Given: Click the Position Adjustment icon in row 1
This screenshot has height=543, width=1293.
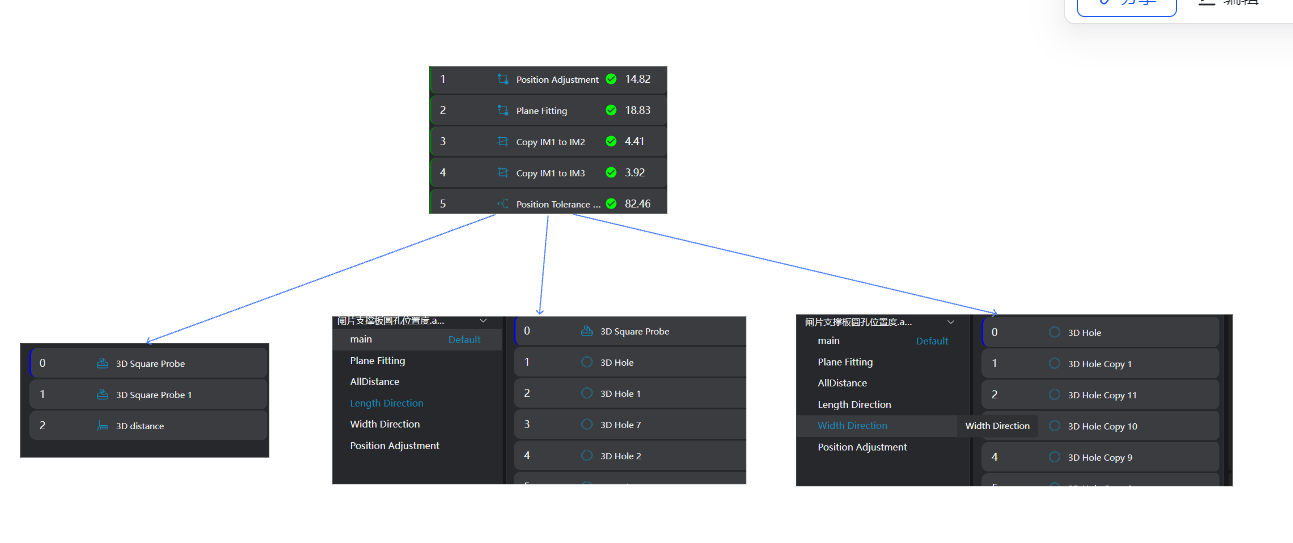Looking at the screenshot, I should tap(503, 79).
